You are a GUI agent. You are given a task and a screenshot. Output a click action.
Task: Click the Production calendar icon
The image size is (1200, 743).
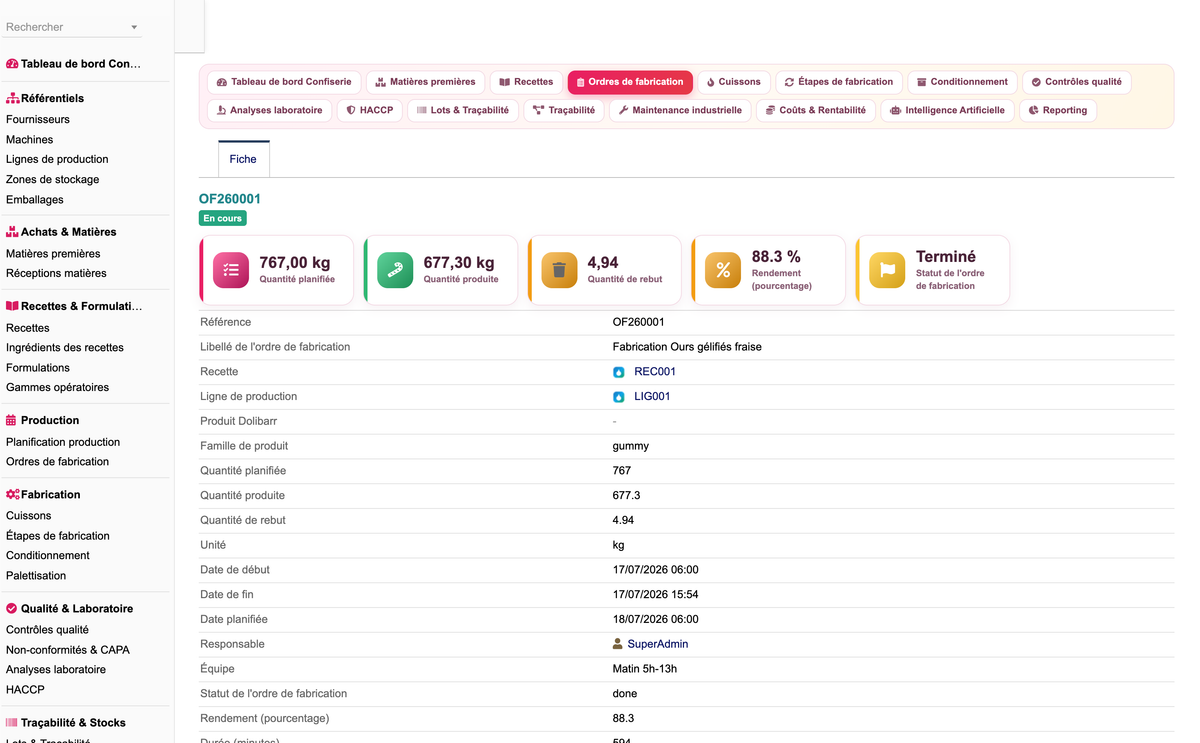[12, 420]
